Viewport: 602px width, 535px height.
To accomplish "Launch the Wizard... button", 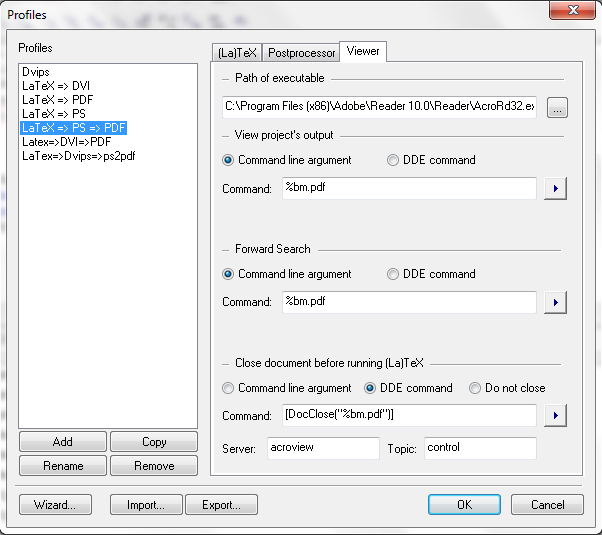I will click(x=55, y=504).
